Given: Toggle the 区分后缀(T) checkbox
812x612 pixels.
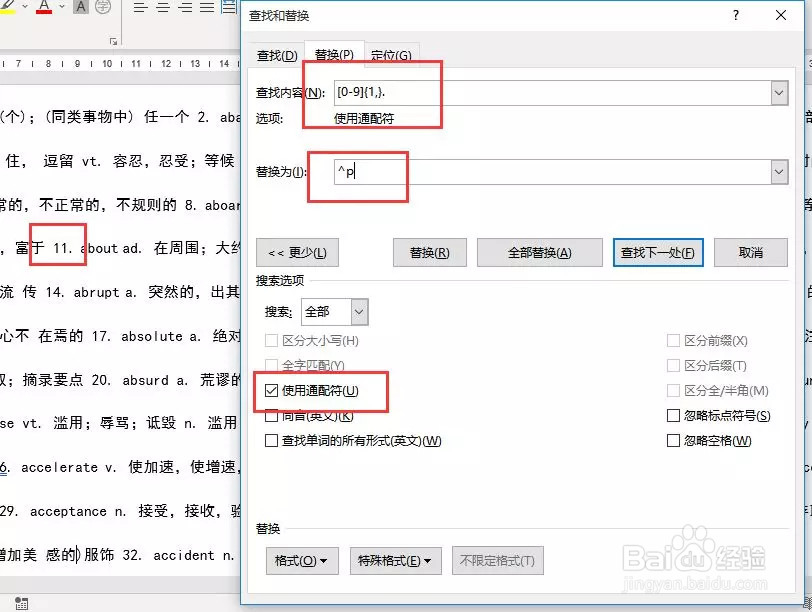Looking at the screenshot, I should point(673,366).
